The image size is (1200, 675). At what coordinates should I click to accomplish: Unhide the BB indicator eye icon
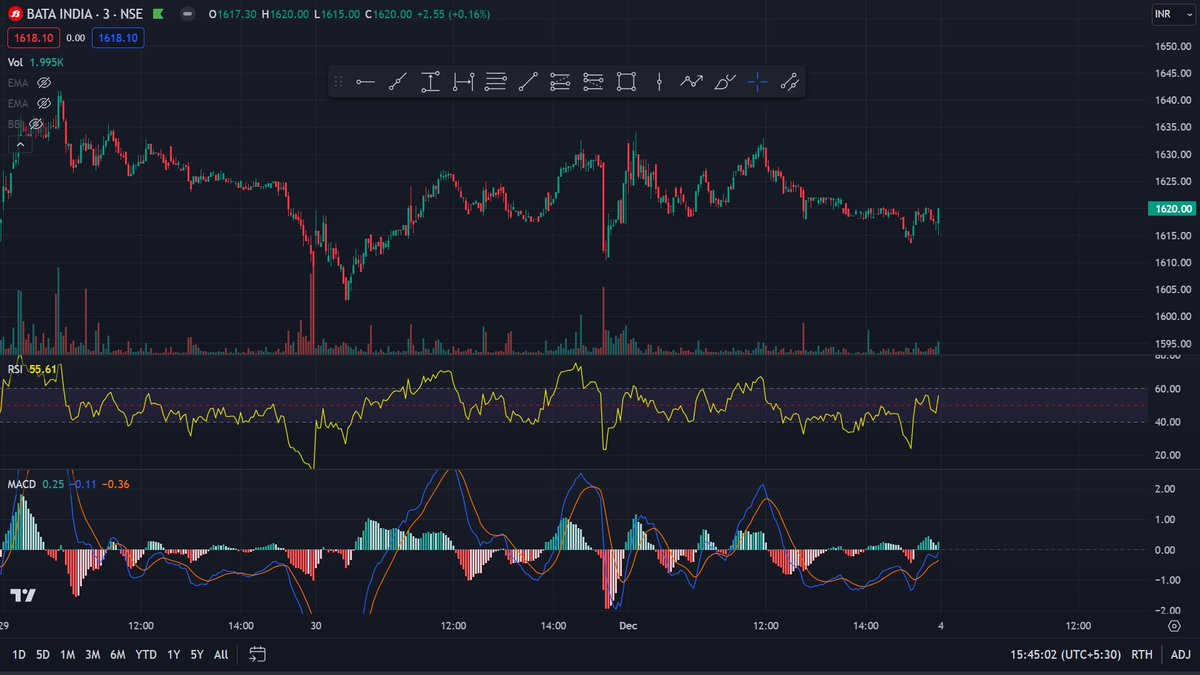pos(36,123)
